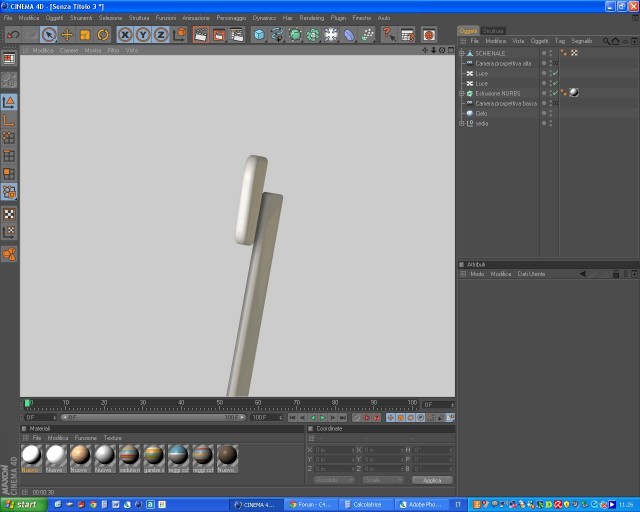
Task: Click the context help question mark icon
Action: click(x=389, y=35)
